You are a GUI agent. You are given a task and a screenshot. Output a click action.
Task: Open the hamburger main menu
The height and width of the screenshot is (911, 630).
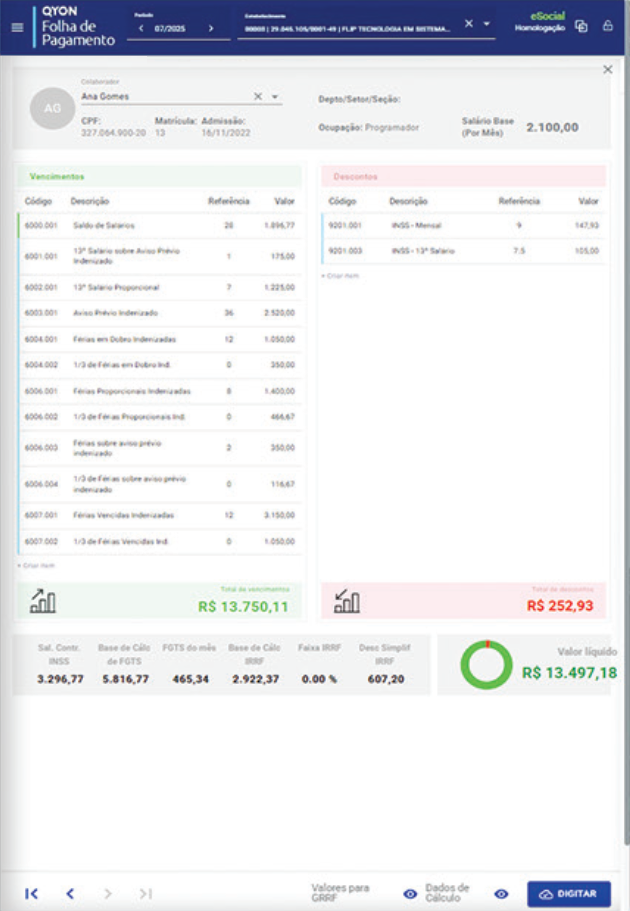coord(16,26)
